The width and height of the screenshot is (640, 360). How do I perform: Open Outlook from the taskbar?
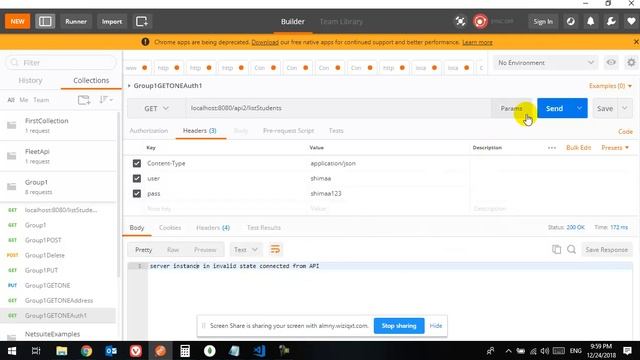[111, 351]
